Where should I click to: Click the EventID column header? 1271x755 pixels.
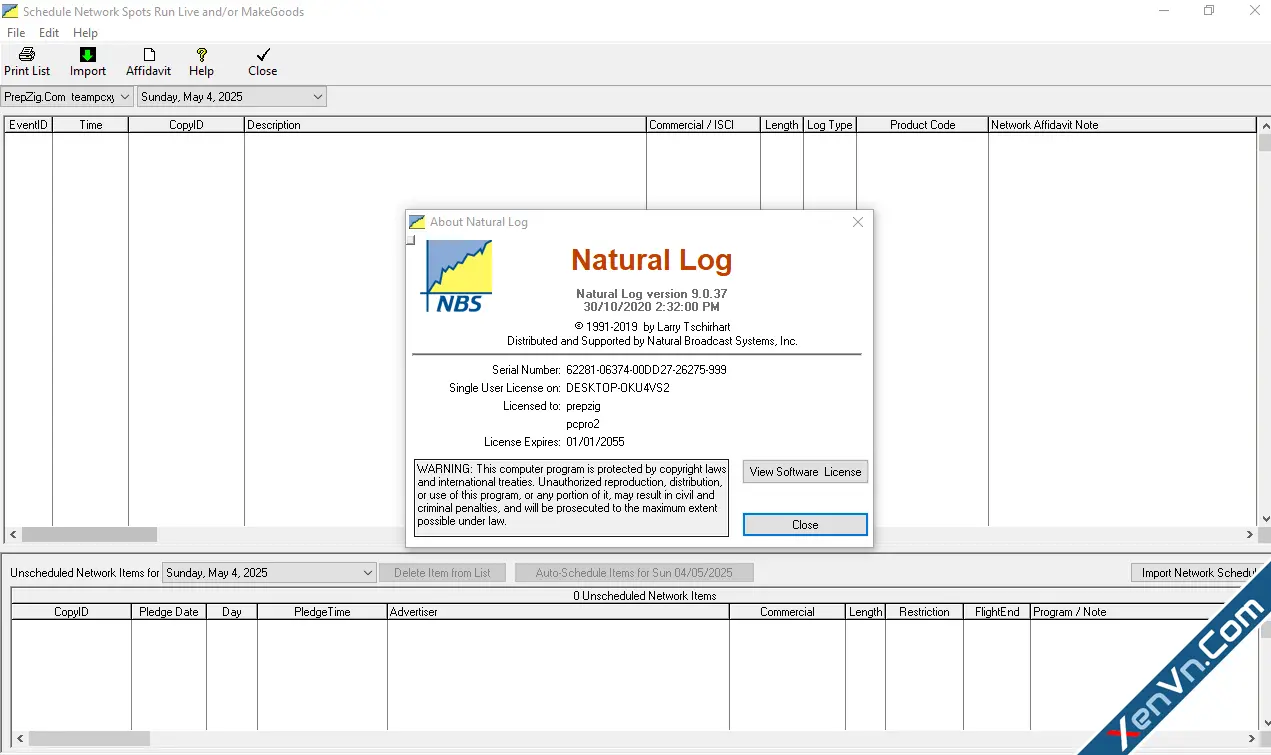pyautogui.click(x=28, y=125)
